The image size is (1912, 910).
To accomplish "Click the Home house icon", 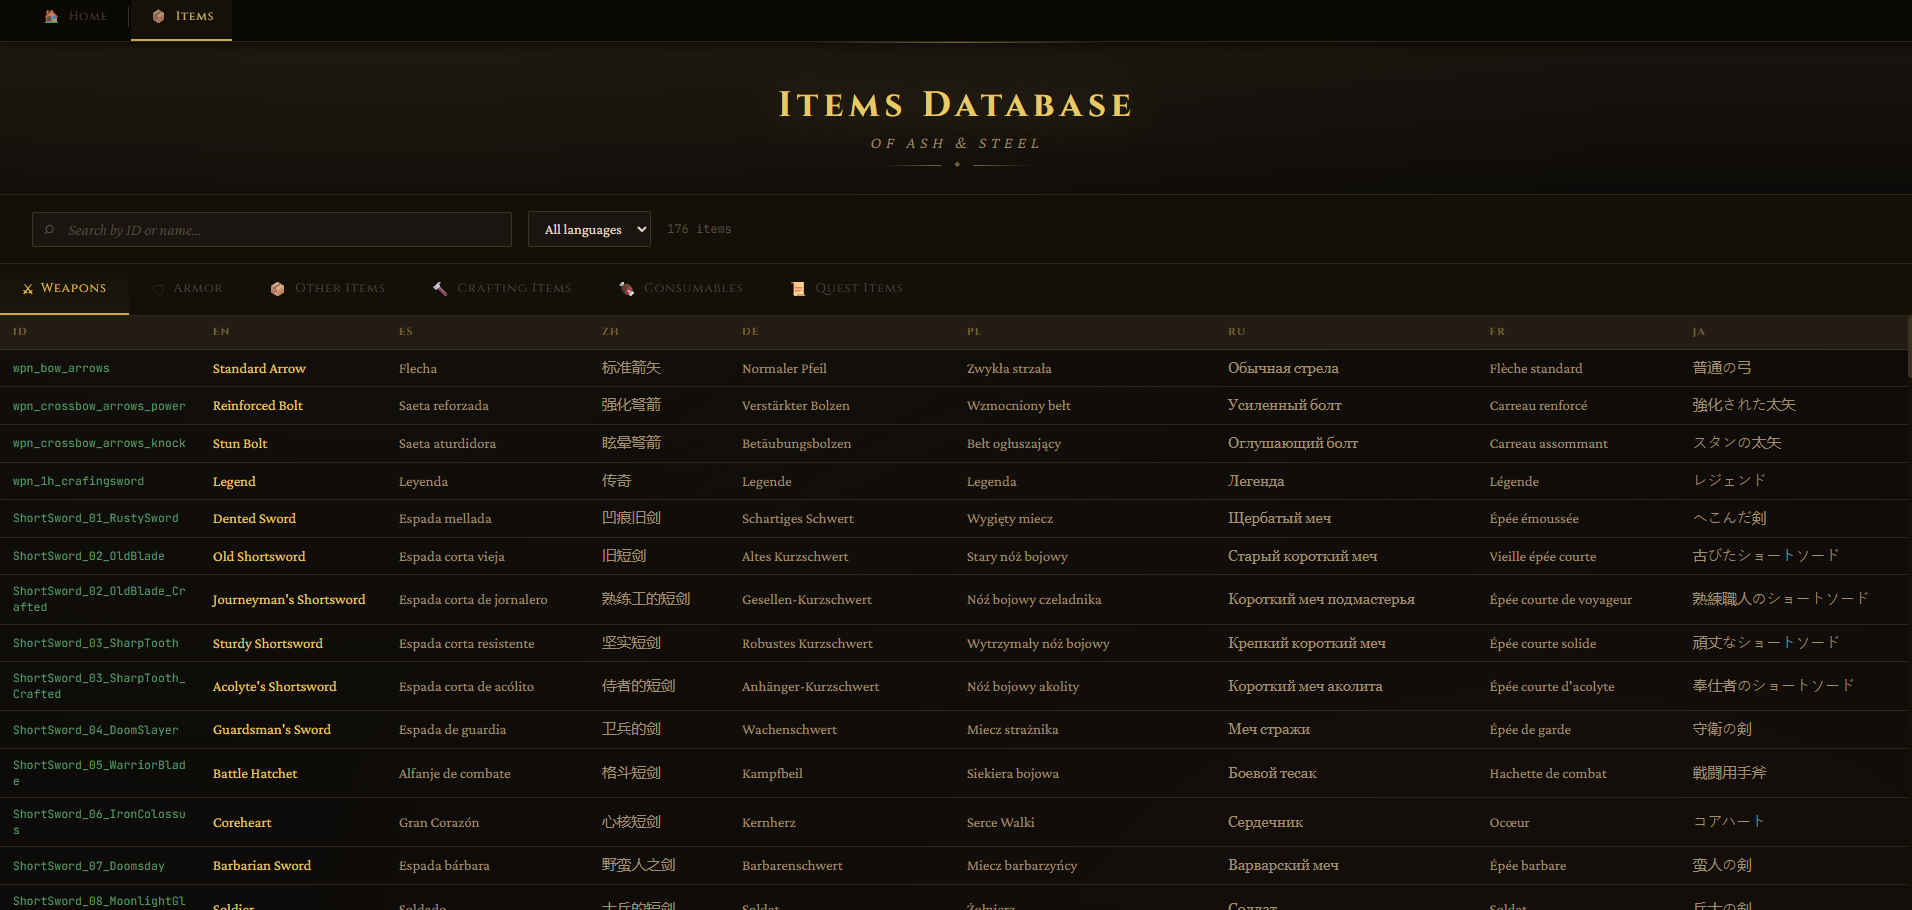I will pos(51,16).
